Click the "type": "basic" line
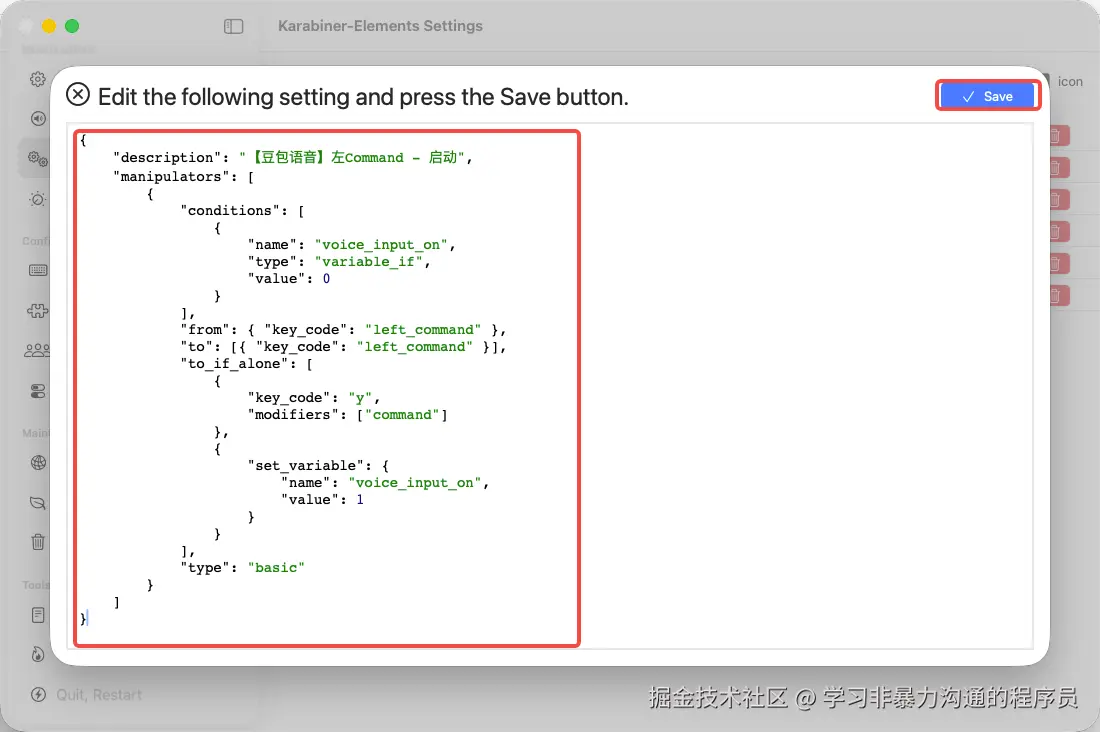The height and width of the screenshot is (732, 1100). 242,568
